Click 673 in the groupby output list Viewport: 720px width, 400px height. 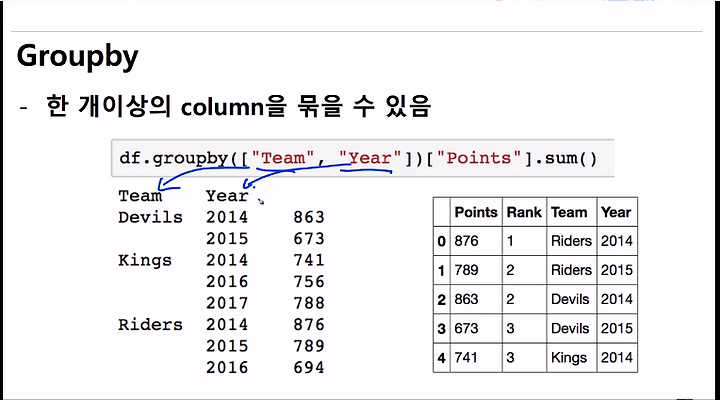coord(309,238)
